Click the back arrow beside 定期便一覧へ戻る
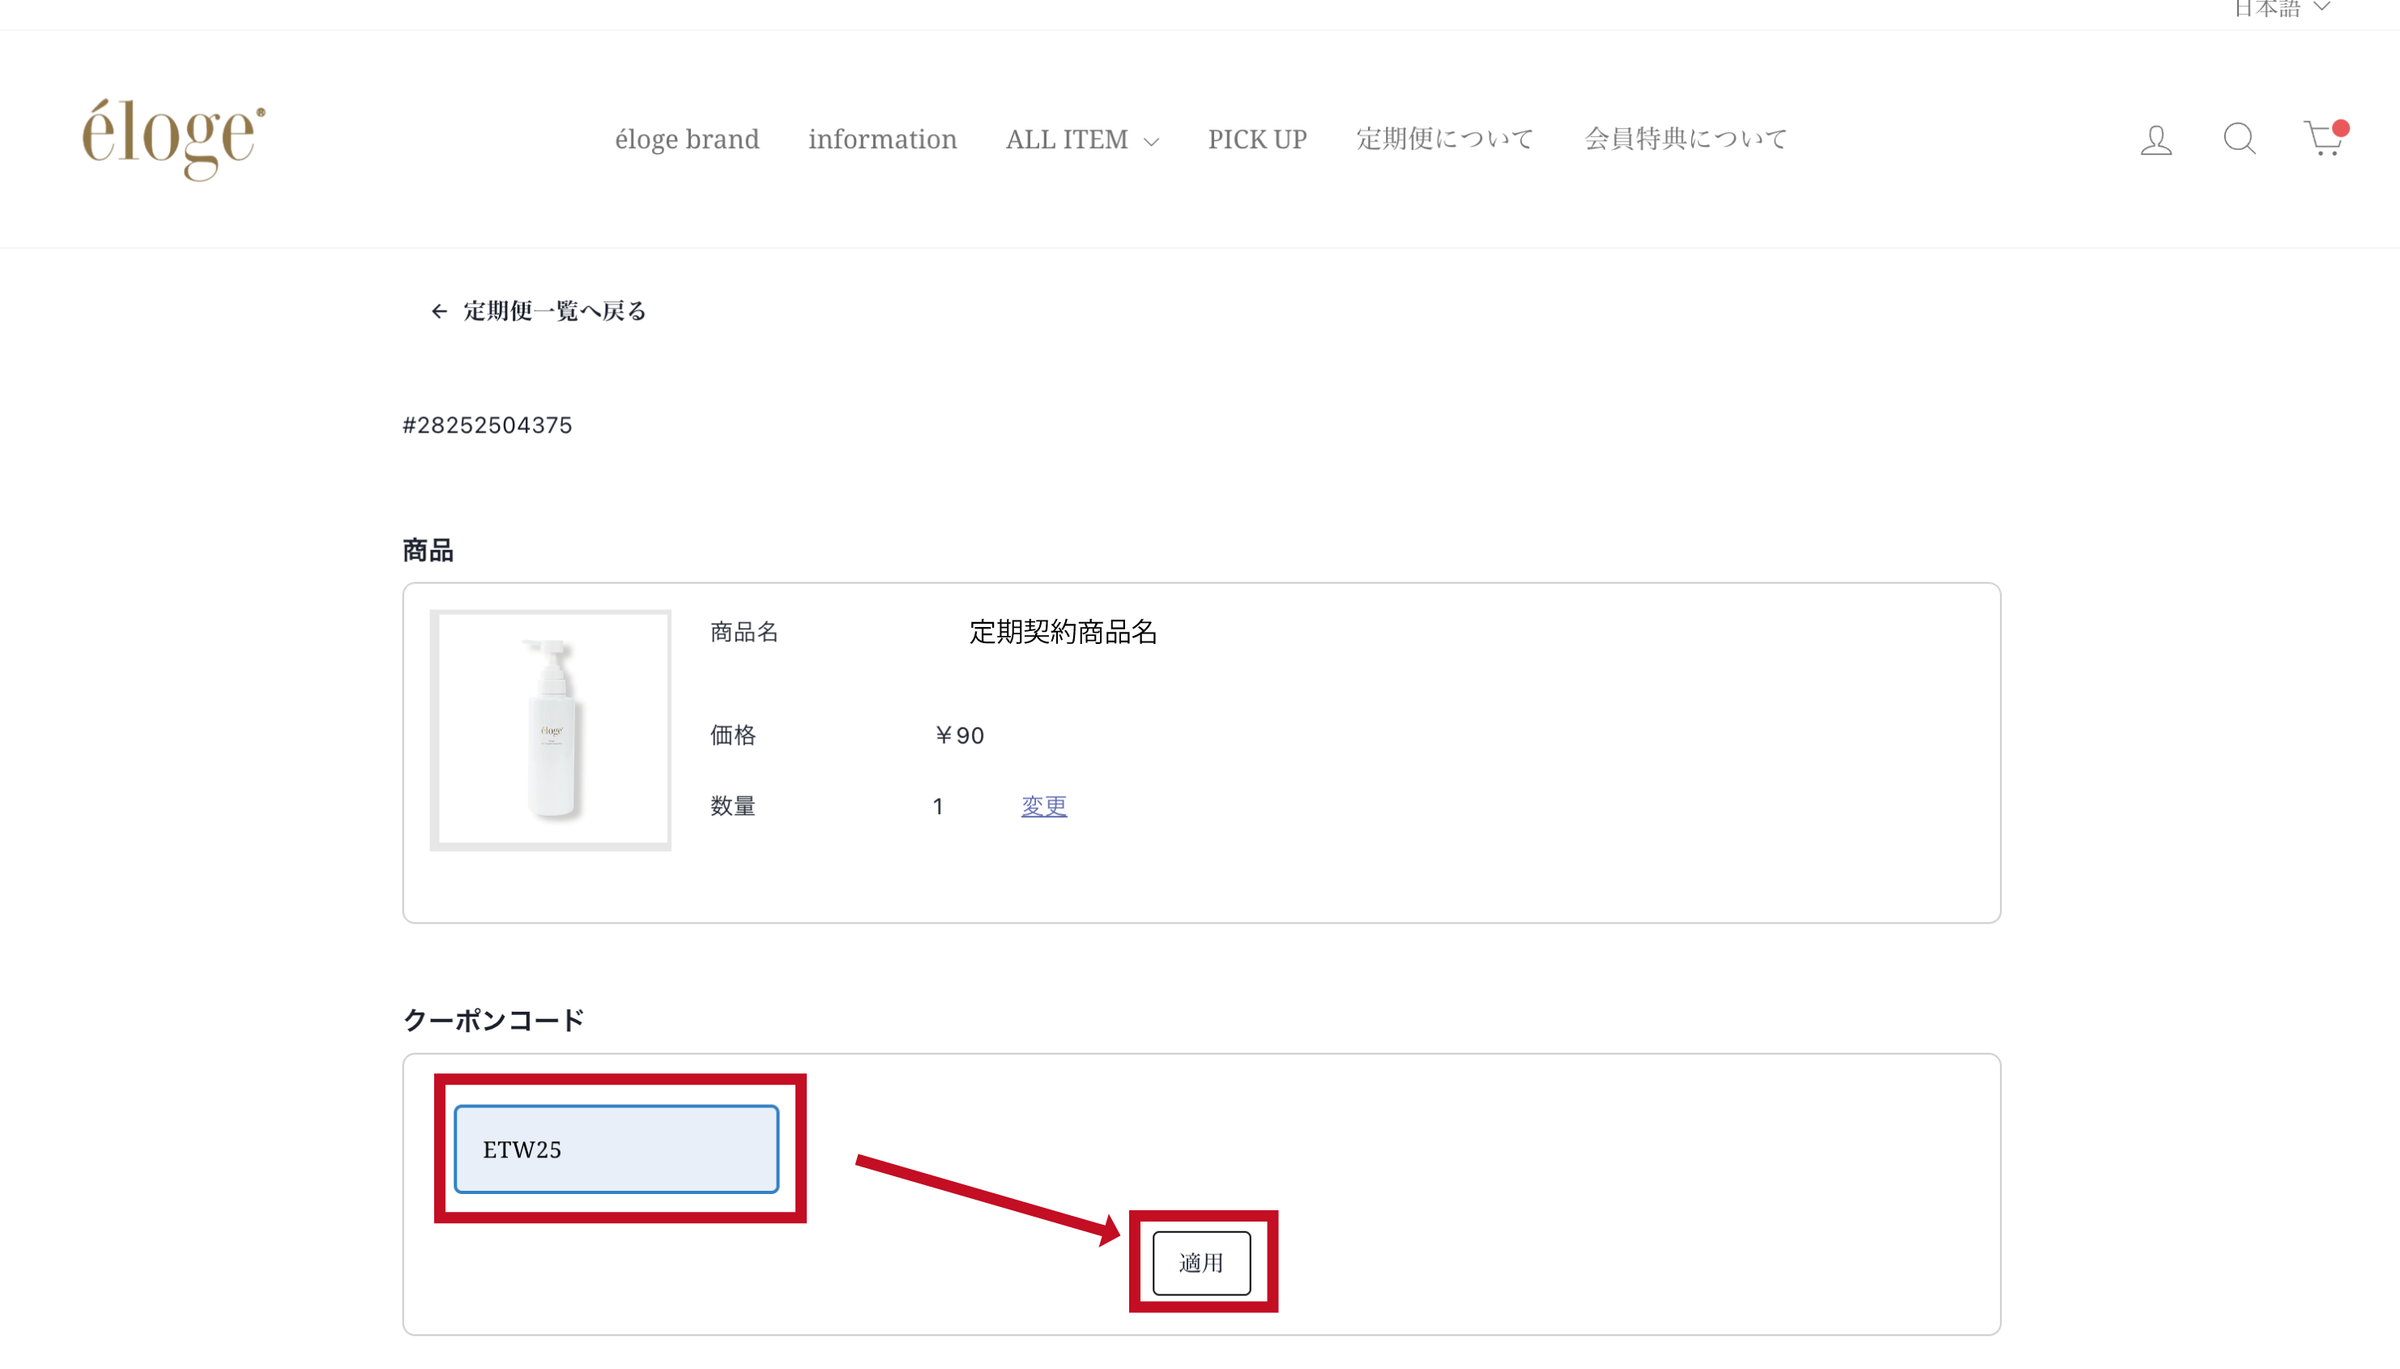2400x1369 pixels. pyautogui.click(x=439, y=312)
